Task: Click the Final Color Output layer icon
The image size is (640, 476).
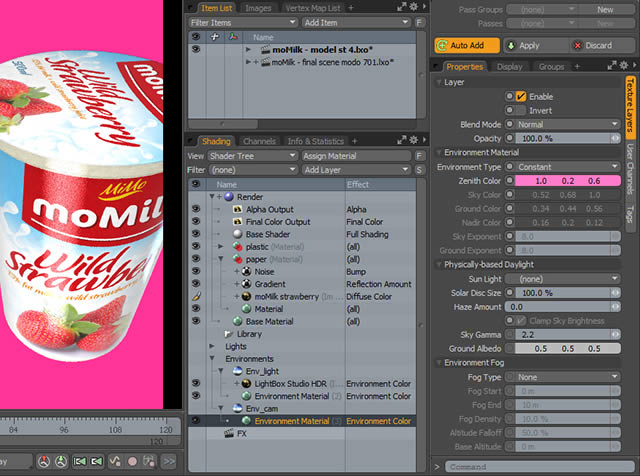Action: tap(238, 222)
